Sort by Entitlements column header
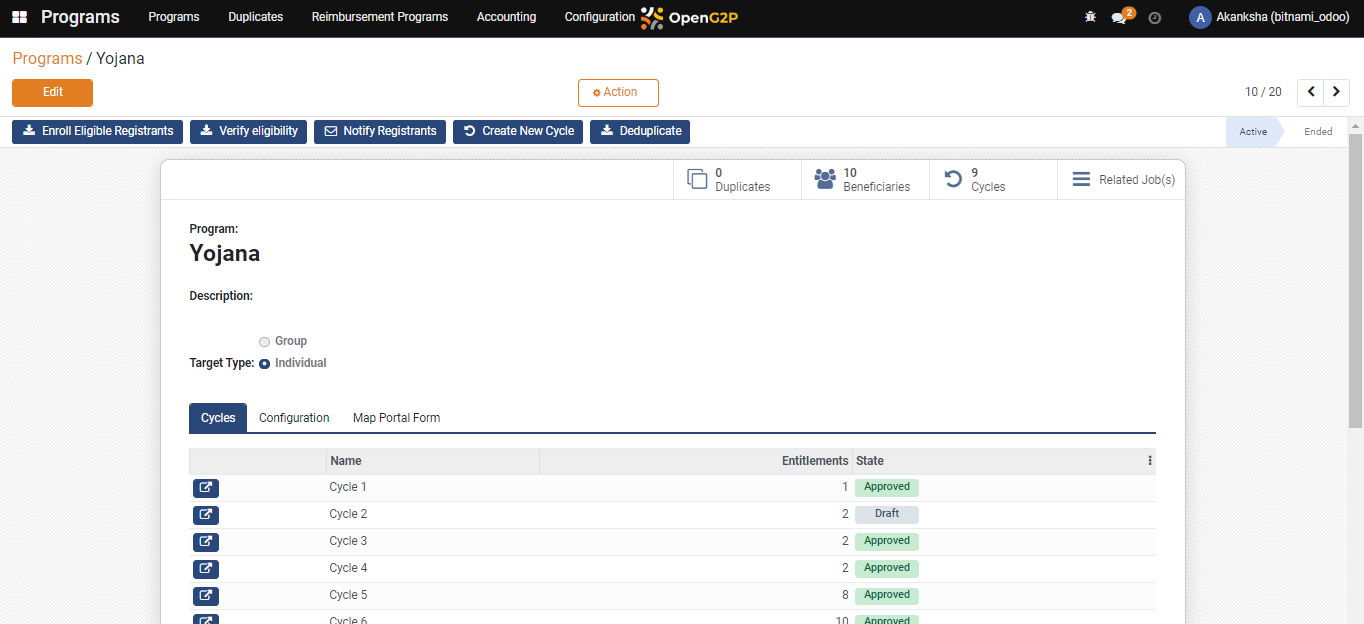Image resolution: width=1364 pixels, height=624 pixels. point(695,461)
